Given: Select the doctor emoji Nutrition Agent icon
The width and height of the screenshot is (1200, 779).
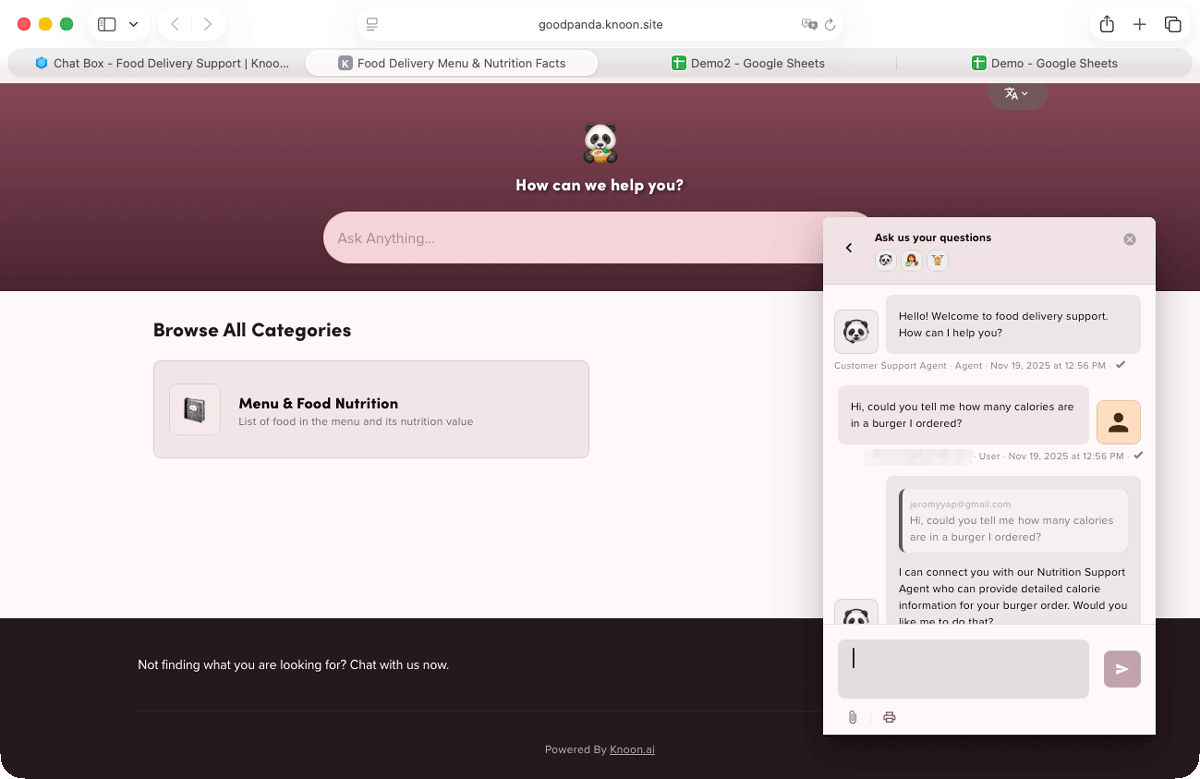Looking at the screenshot, I should tap(911, 260).
